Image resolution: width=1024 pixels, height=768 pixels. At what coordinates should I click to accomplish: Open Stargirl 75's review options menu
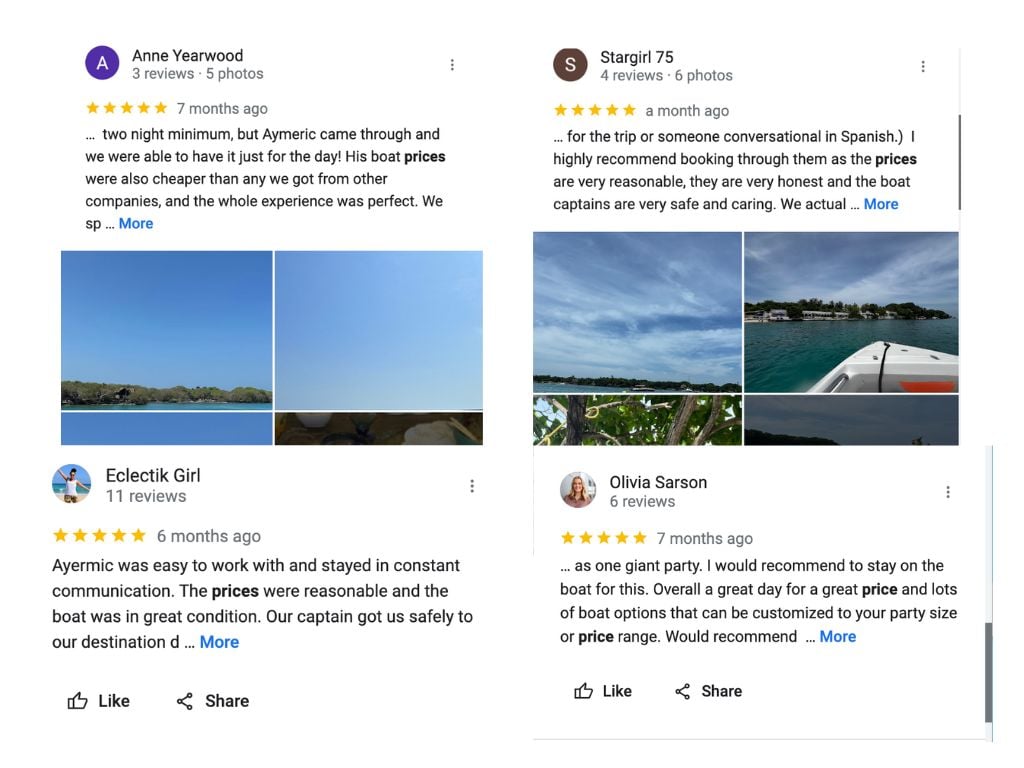(x=923, y=66)
